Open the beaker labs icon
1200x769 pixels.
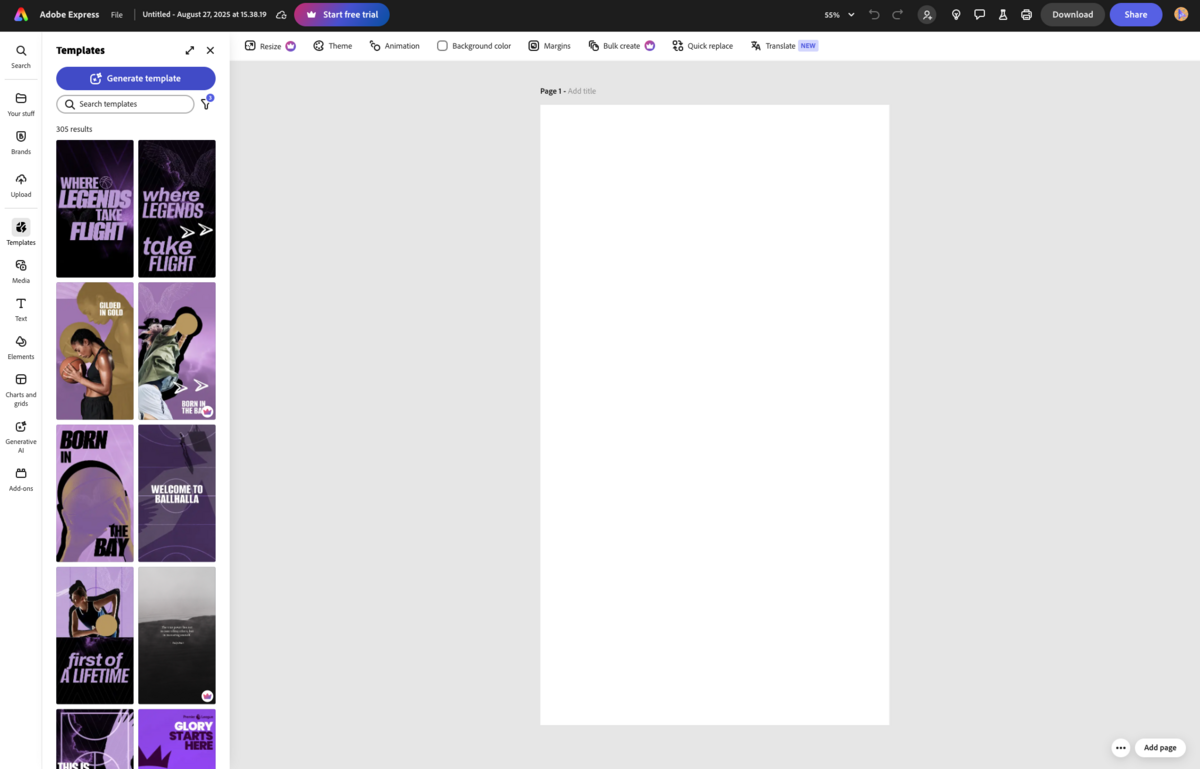(x=1003, y=15)
